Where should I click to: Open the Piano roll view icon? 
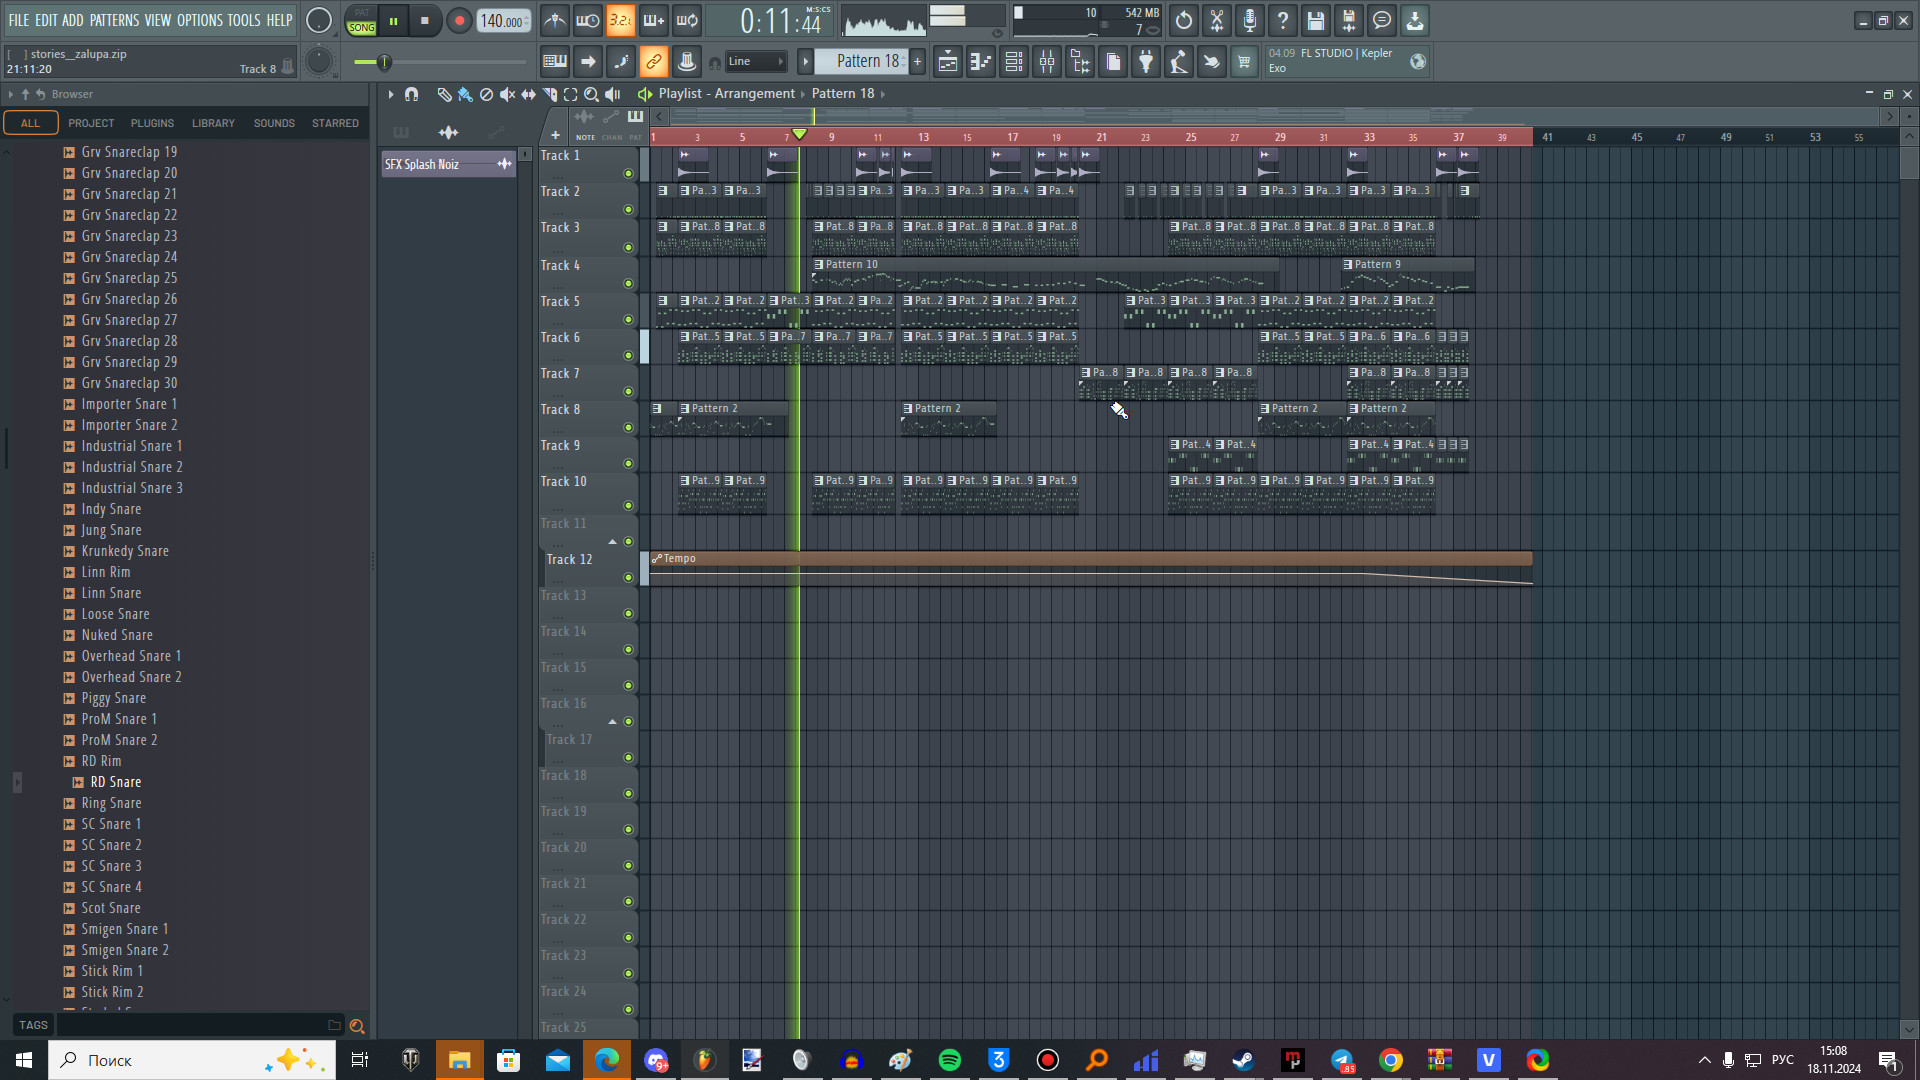coord(981,62)
